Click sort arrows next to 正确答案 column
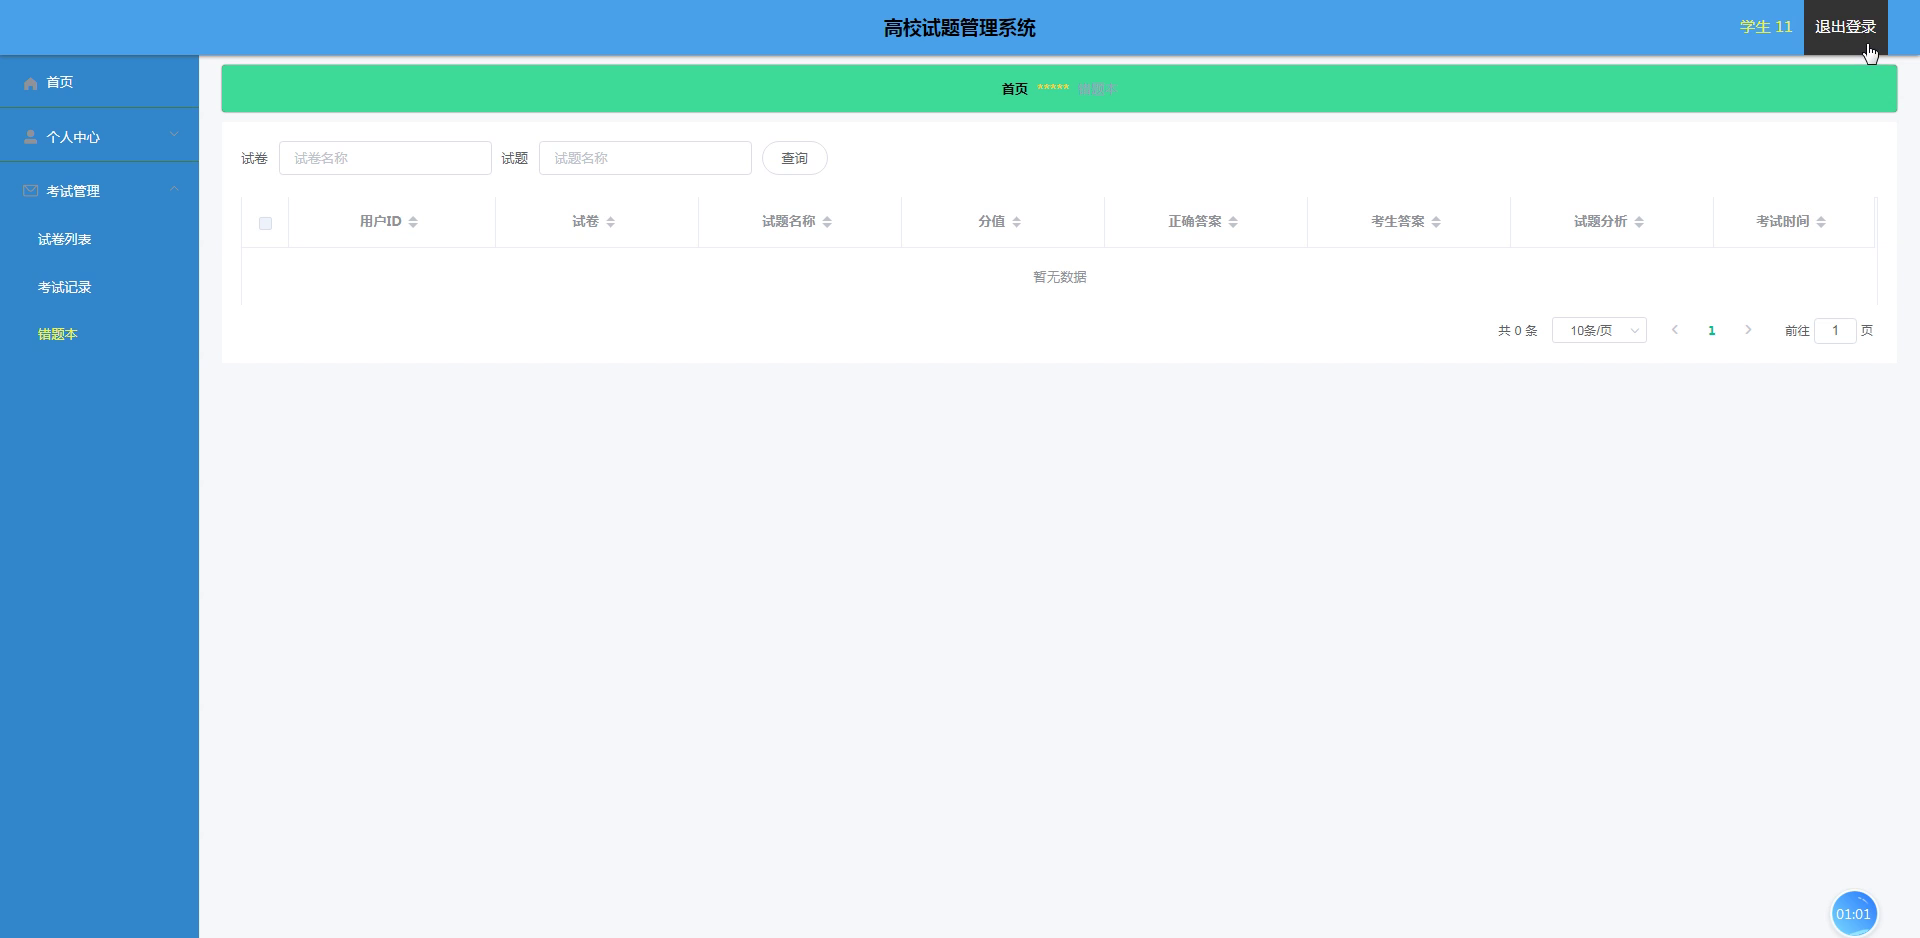Image resolution: width=1920 pixels, height=938 pixels. pos(1233,222)
